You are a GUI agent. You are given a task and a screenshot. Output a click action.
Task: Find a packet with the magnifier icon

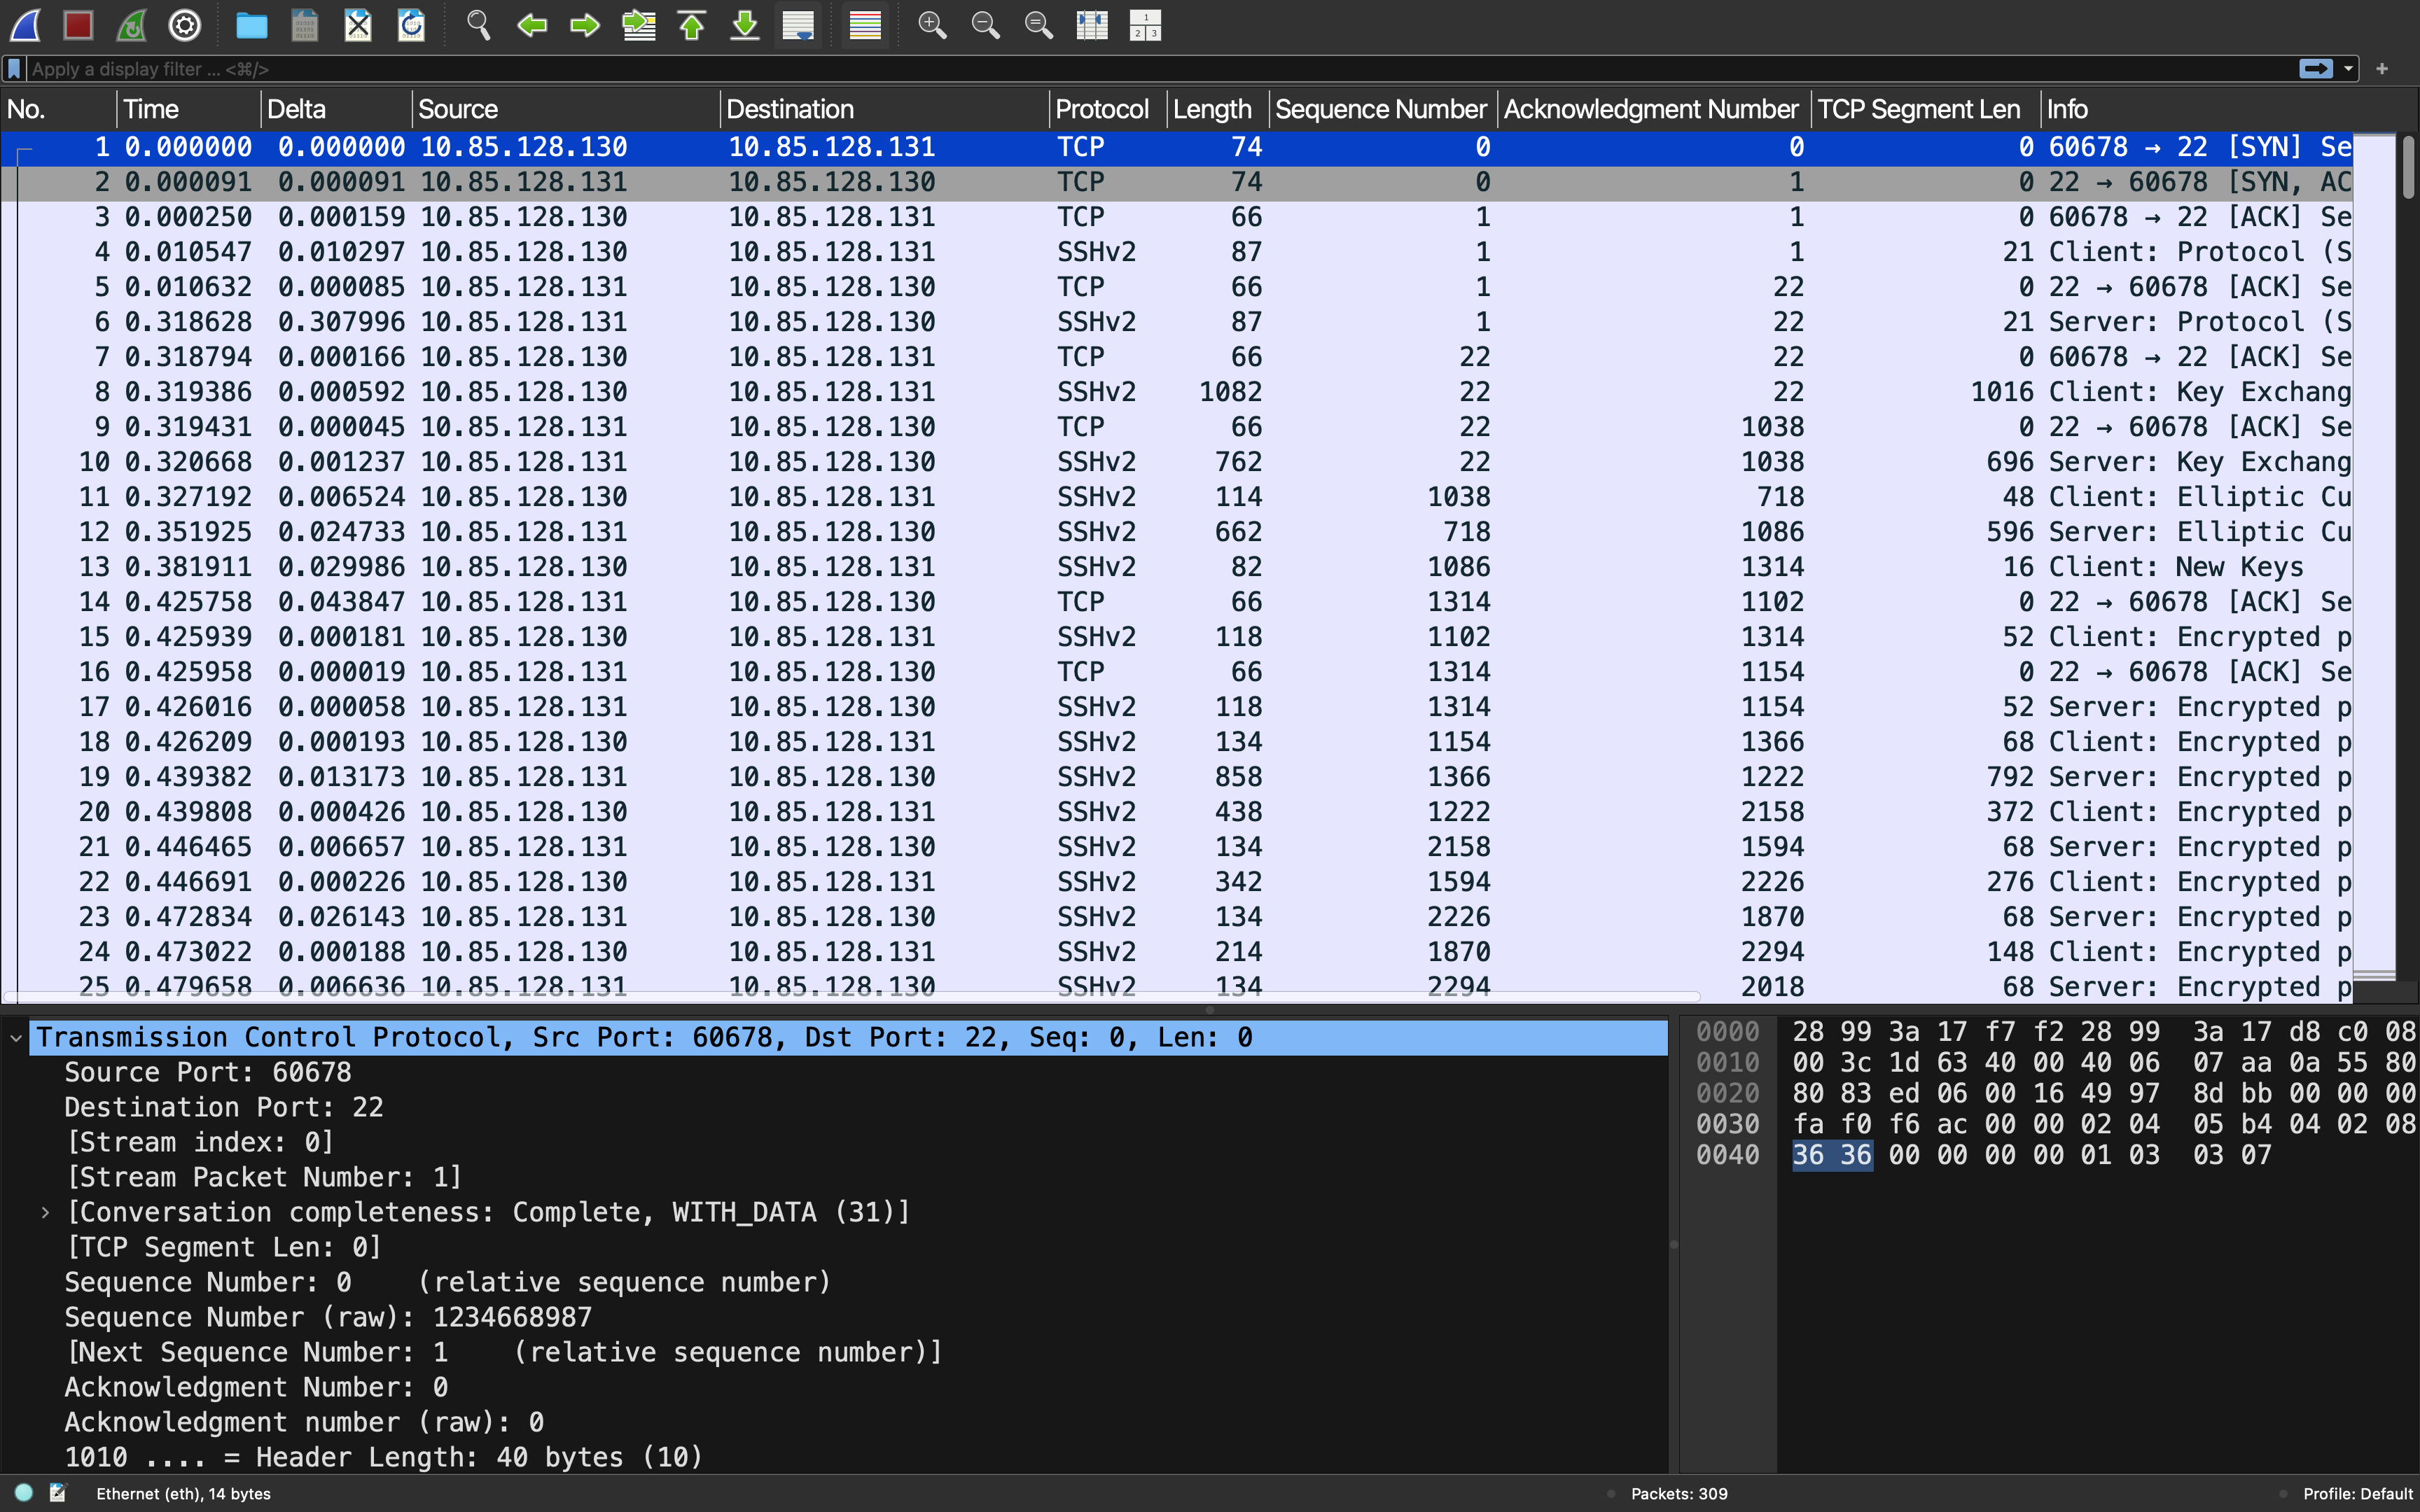point(478,25)
